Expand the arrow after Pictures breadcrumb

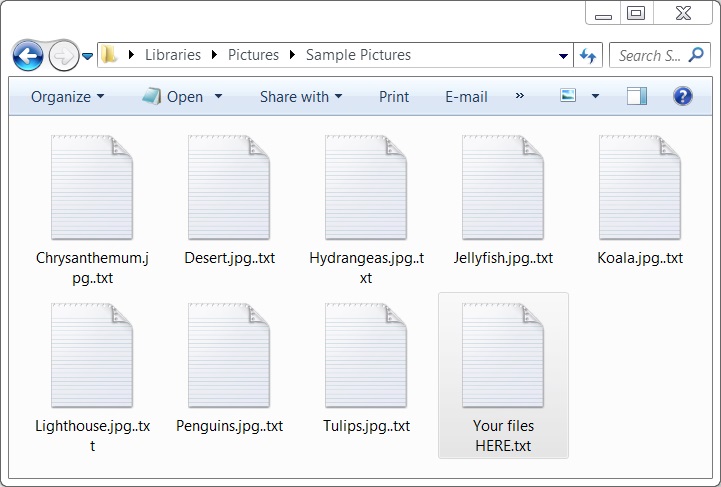click(292, 55)
